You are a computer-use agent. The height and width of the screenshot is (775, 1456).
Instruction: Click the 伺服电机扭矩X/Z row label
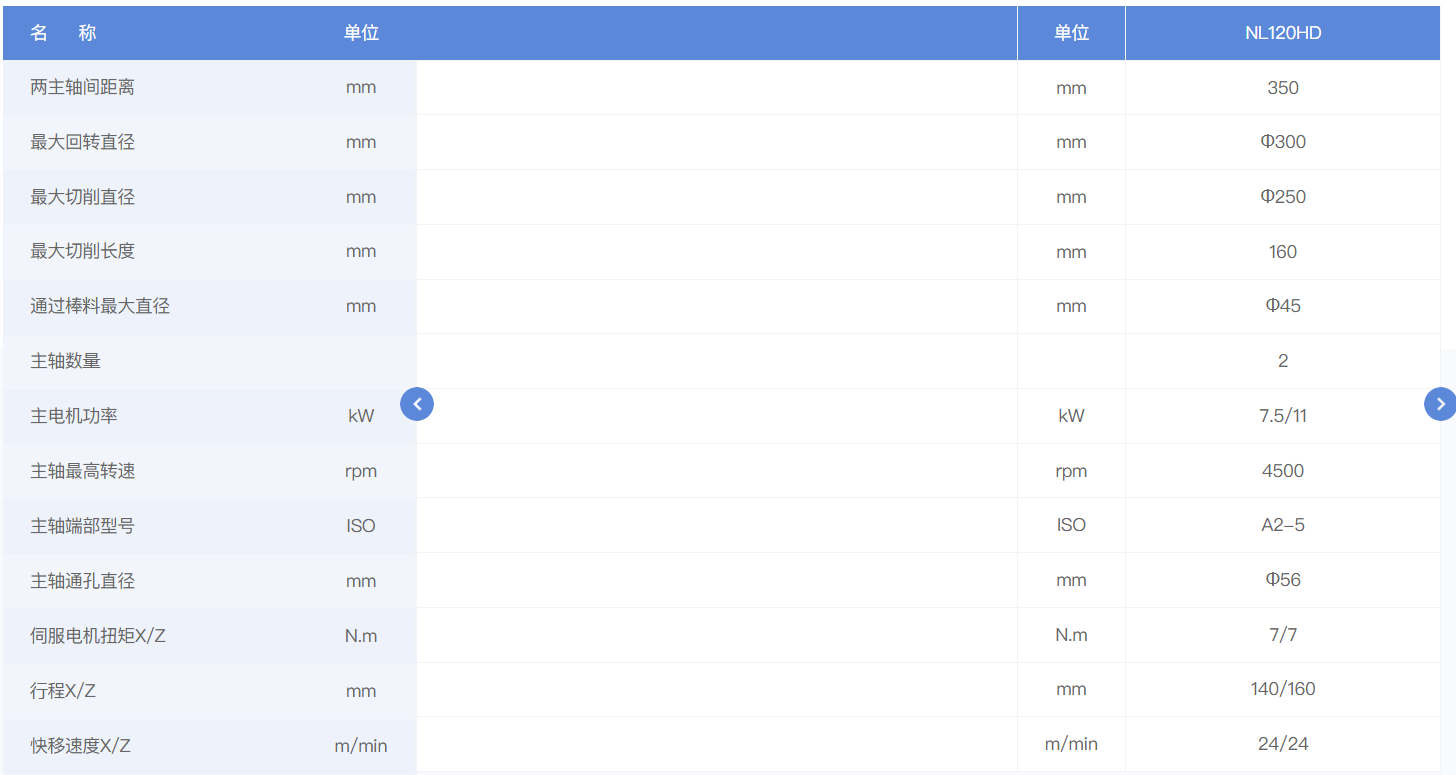pyautogui.click(x=98, y=635)
